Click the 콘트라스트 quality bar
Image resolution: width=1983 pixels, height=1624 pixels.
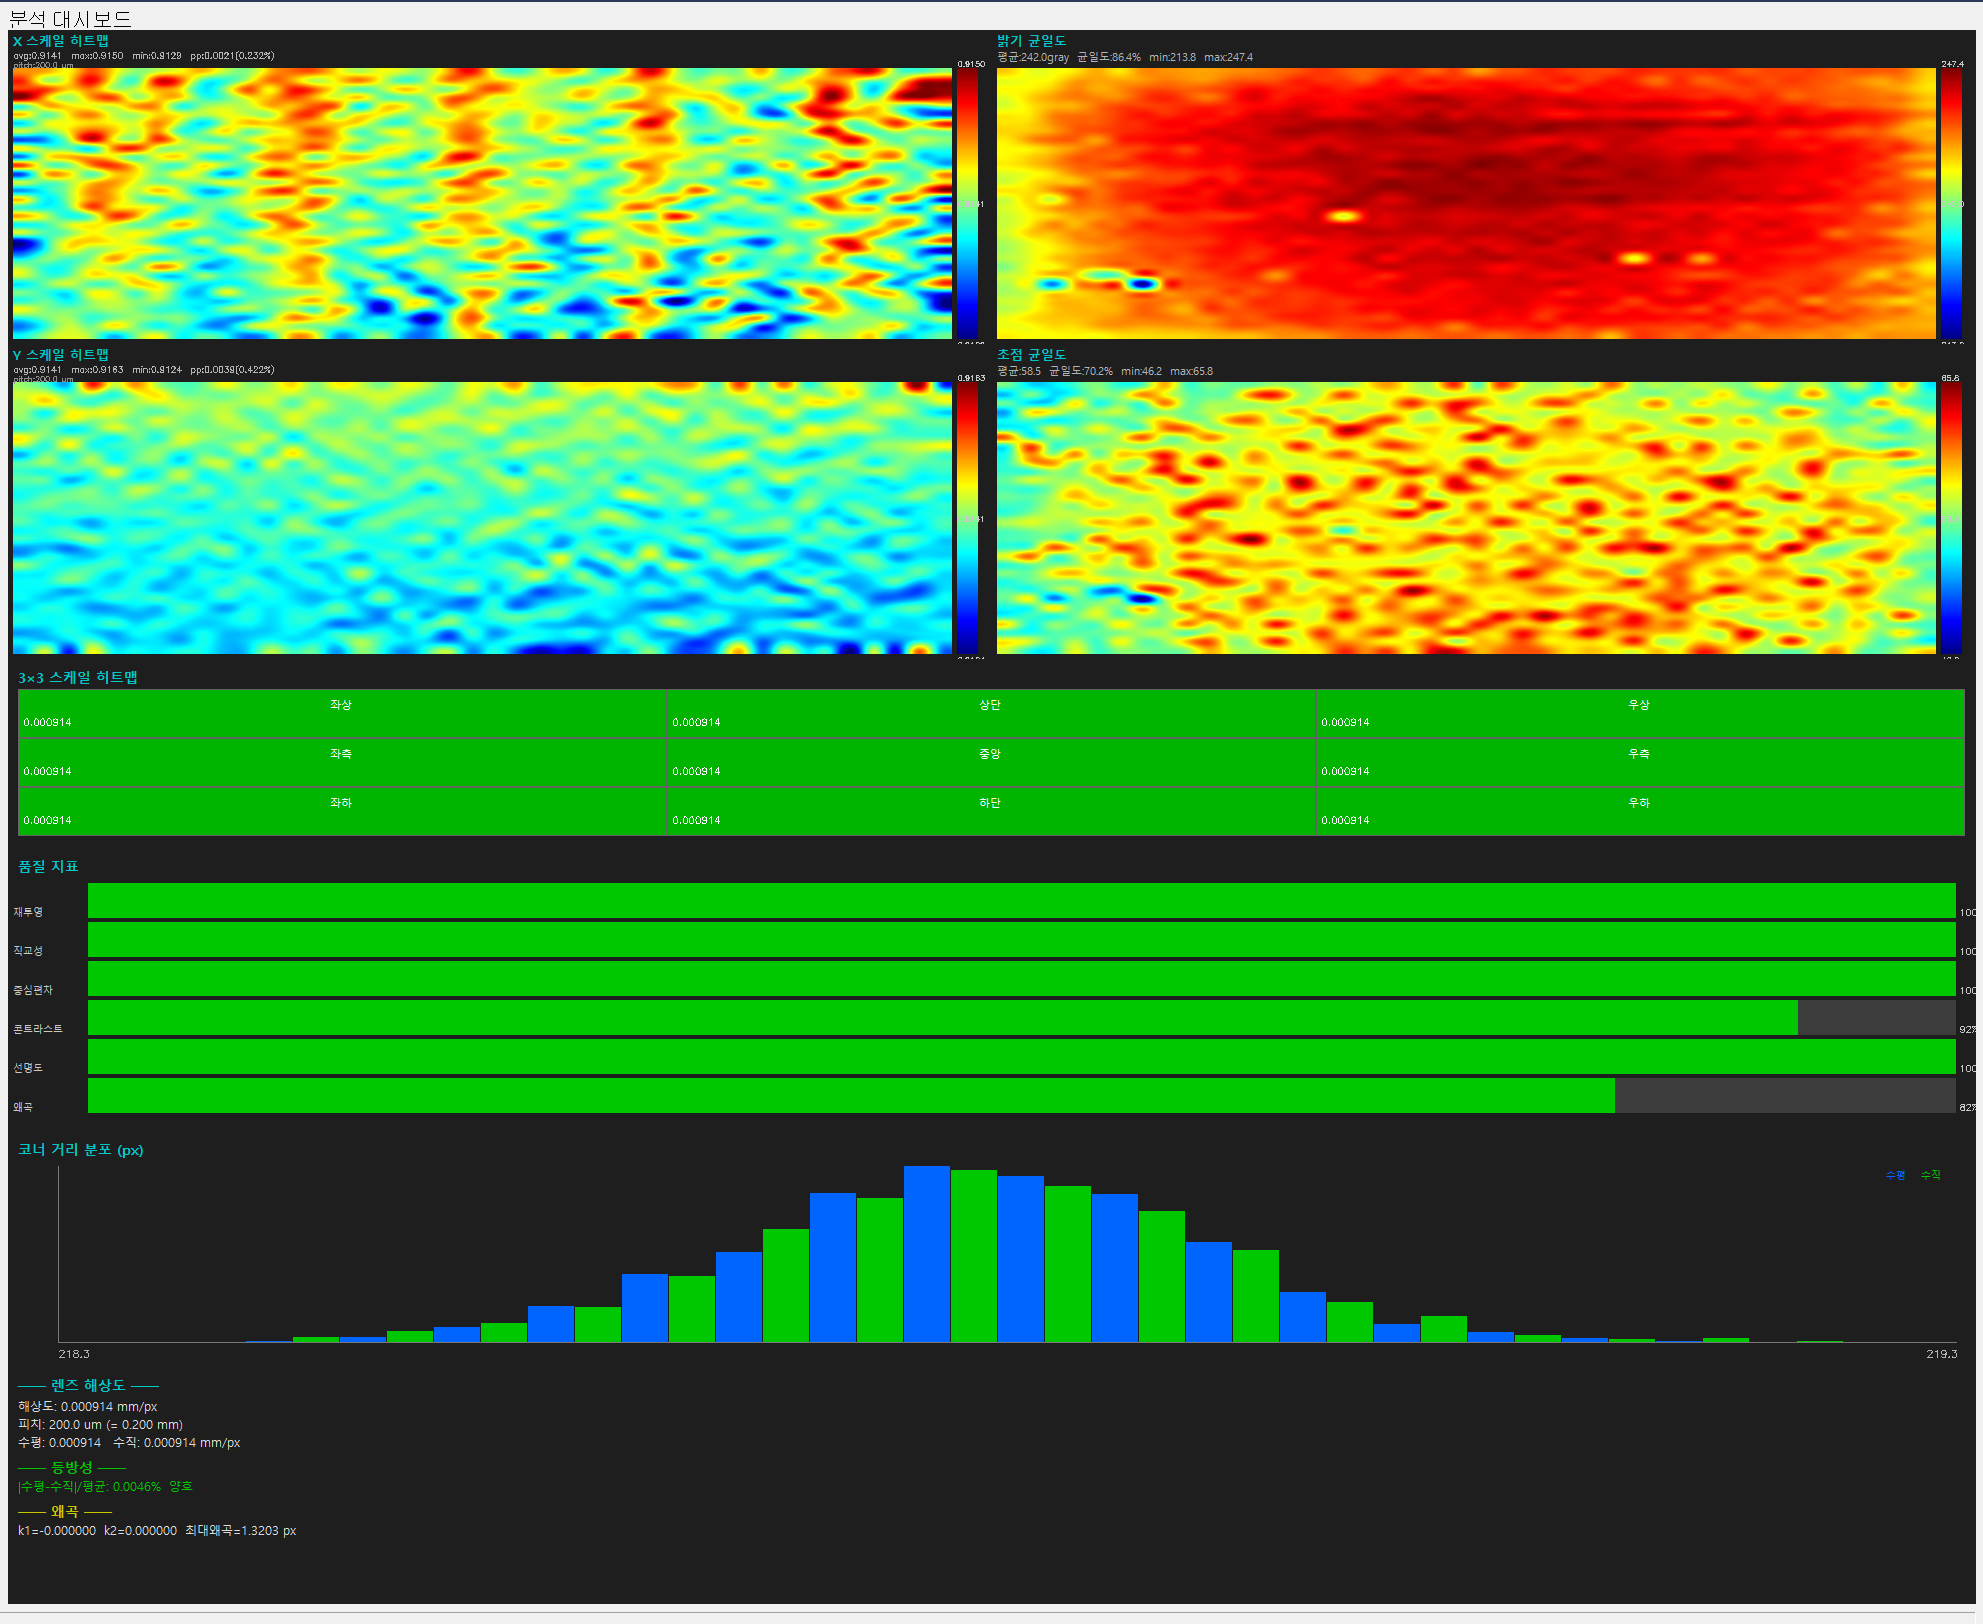coord(1022,1017)
